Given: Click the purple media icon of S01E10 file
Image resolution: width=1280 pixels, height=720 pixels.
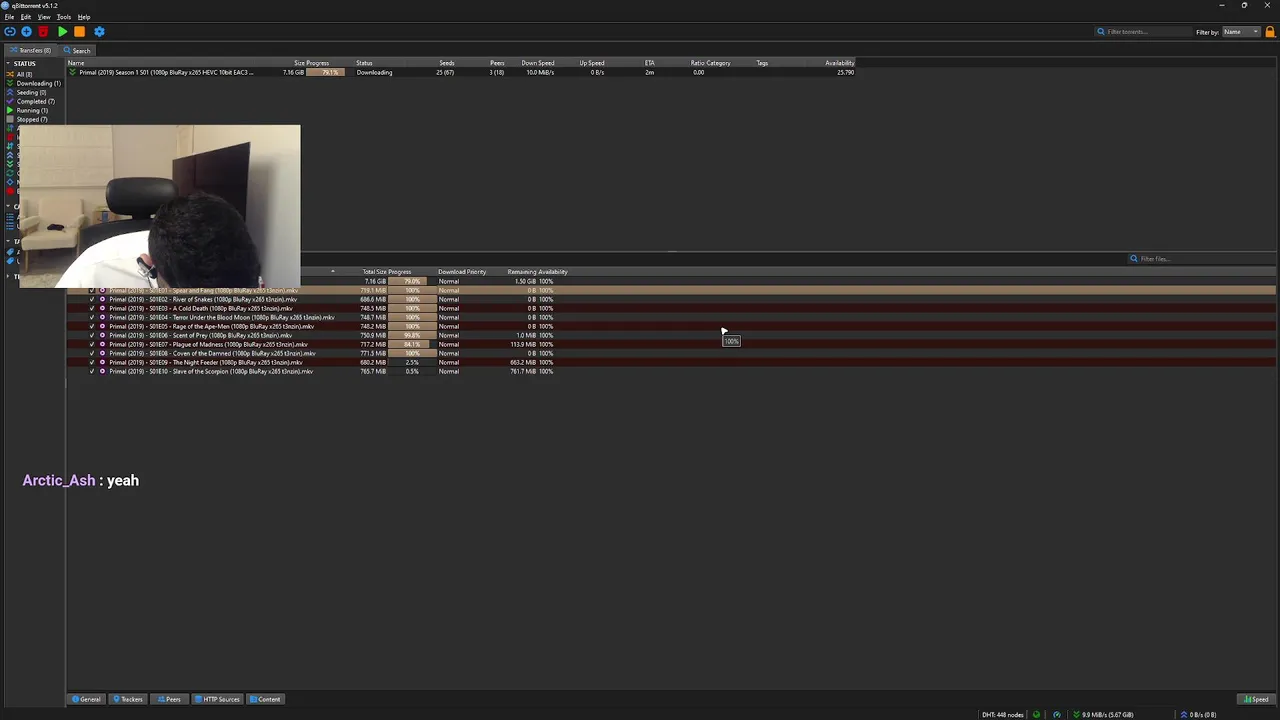Looking at the screenshot, I should (x=102, y=372).
